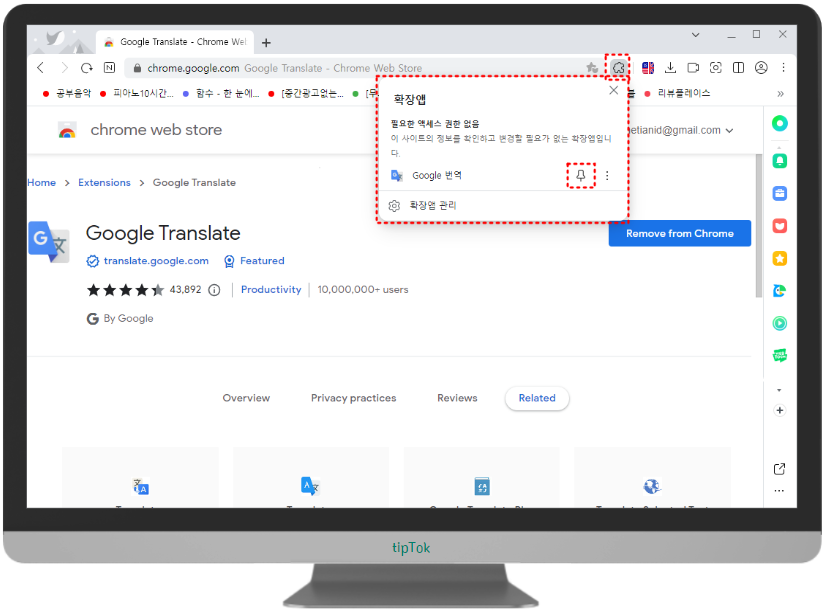Click Remove from Chrome button
826x610 pixels.
pyautogui.click(x=680, y=233)
